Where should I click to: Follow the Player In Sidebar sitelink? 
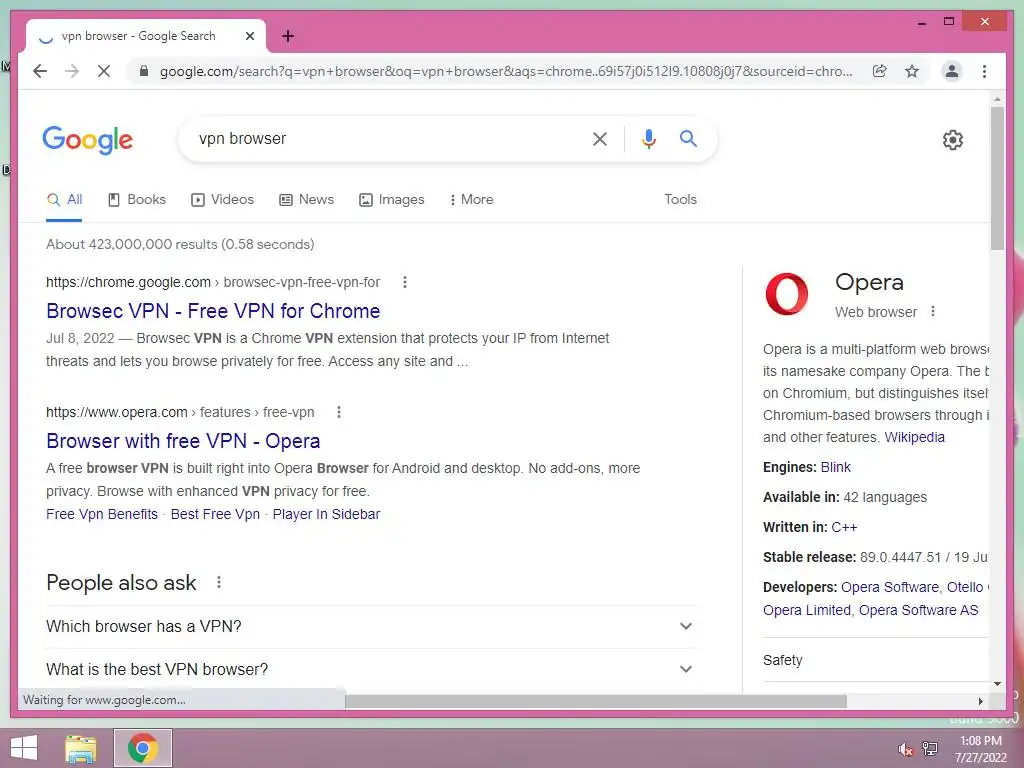[x=326, y=514]
